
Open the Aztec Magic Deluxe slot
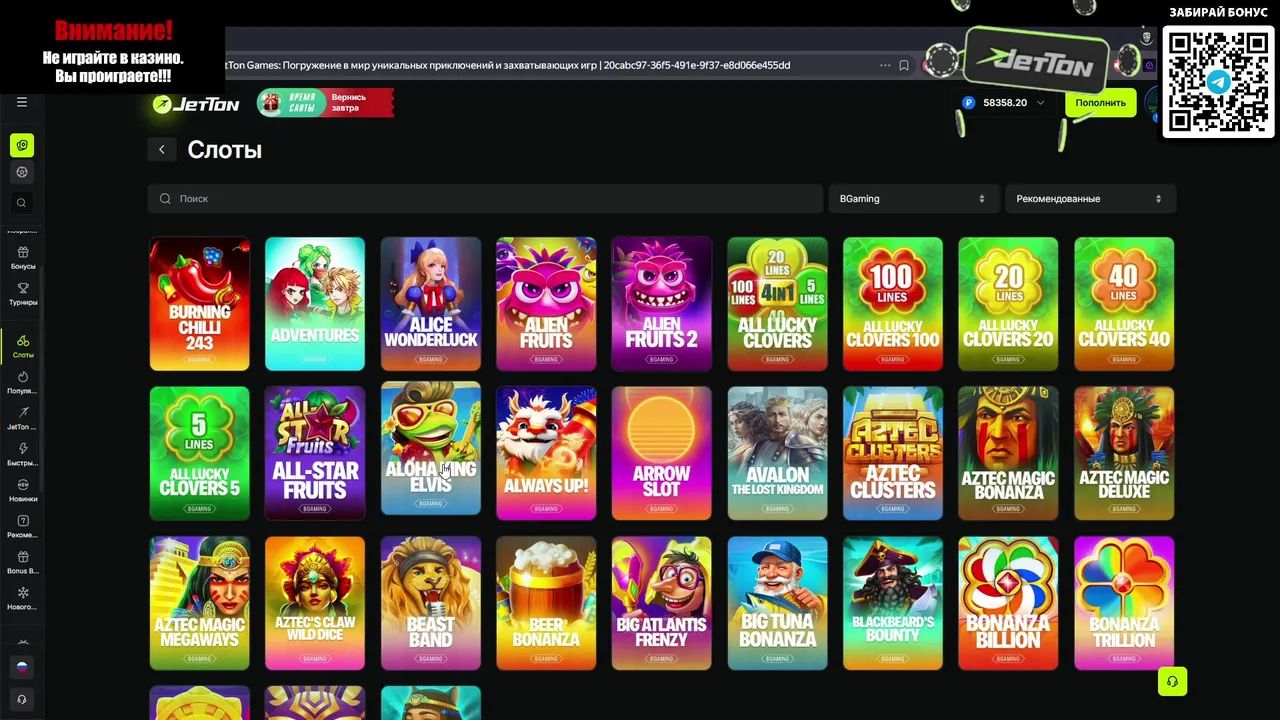click(1124, 454)
